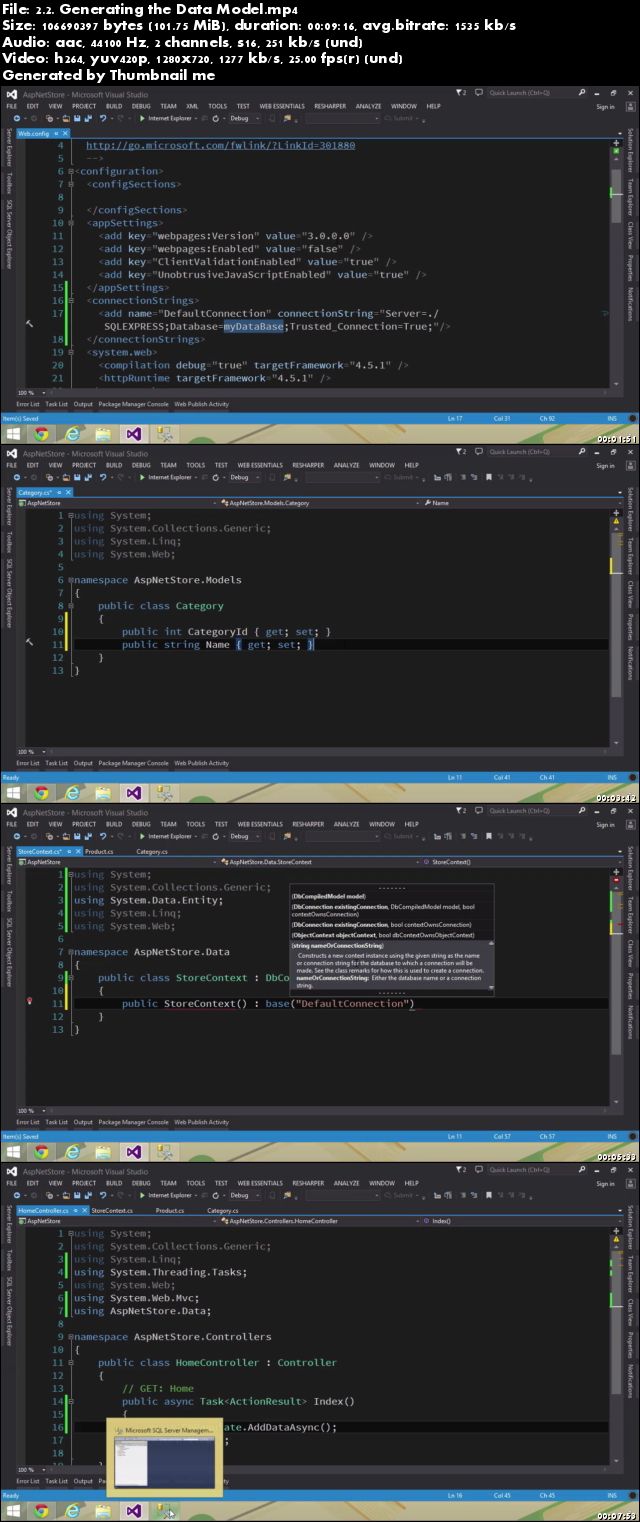Click the go.microsoft.com fwlink URL in Web.config
640x1522 pixels.
coord(220,145)
